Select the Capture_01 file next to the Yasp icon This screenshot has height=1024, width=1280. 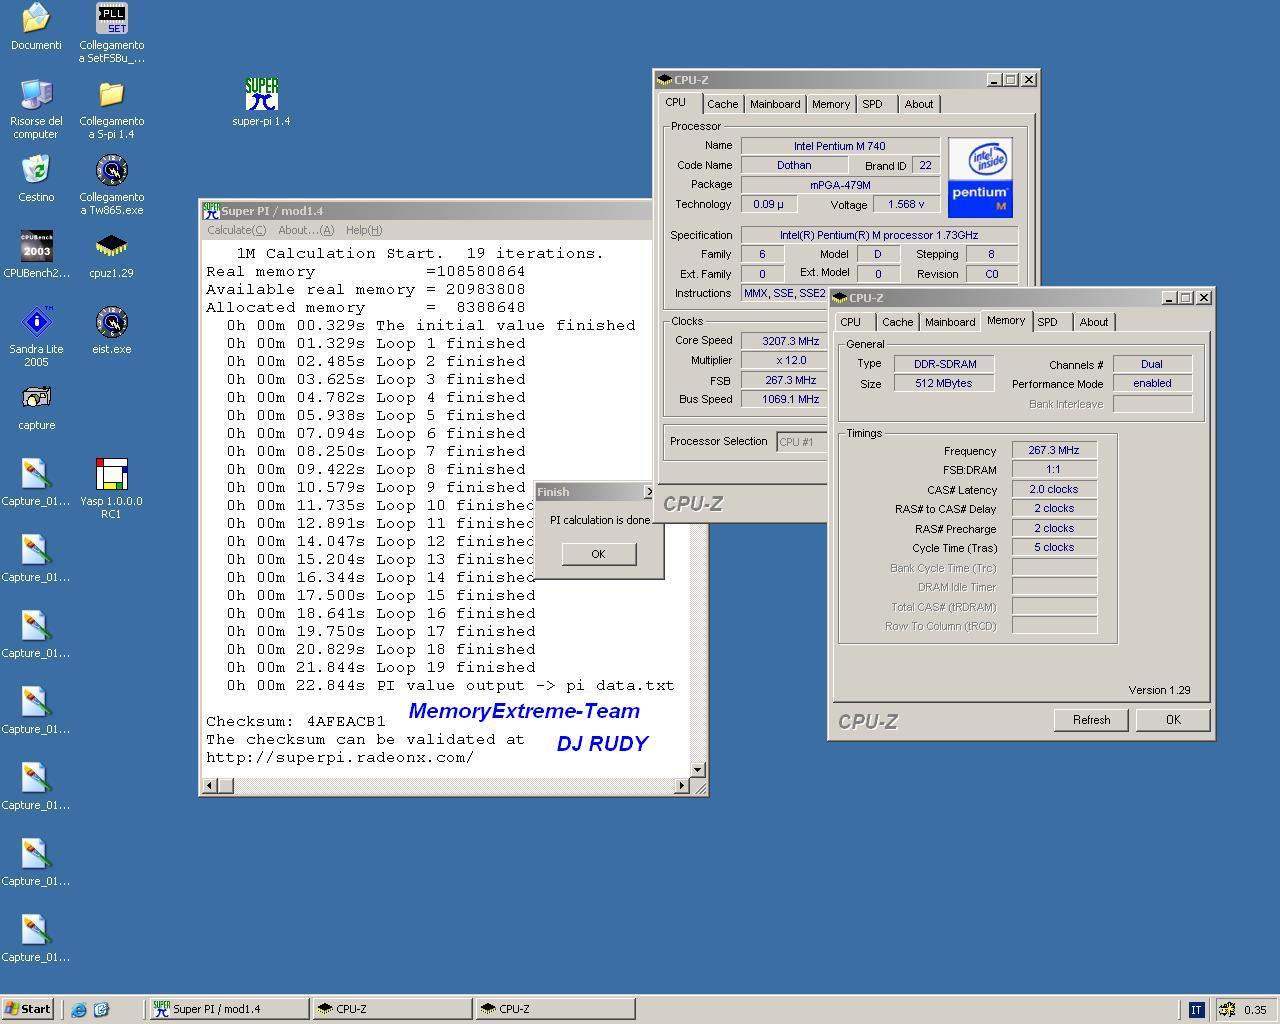(36, 483)
